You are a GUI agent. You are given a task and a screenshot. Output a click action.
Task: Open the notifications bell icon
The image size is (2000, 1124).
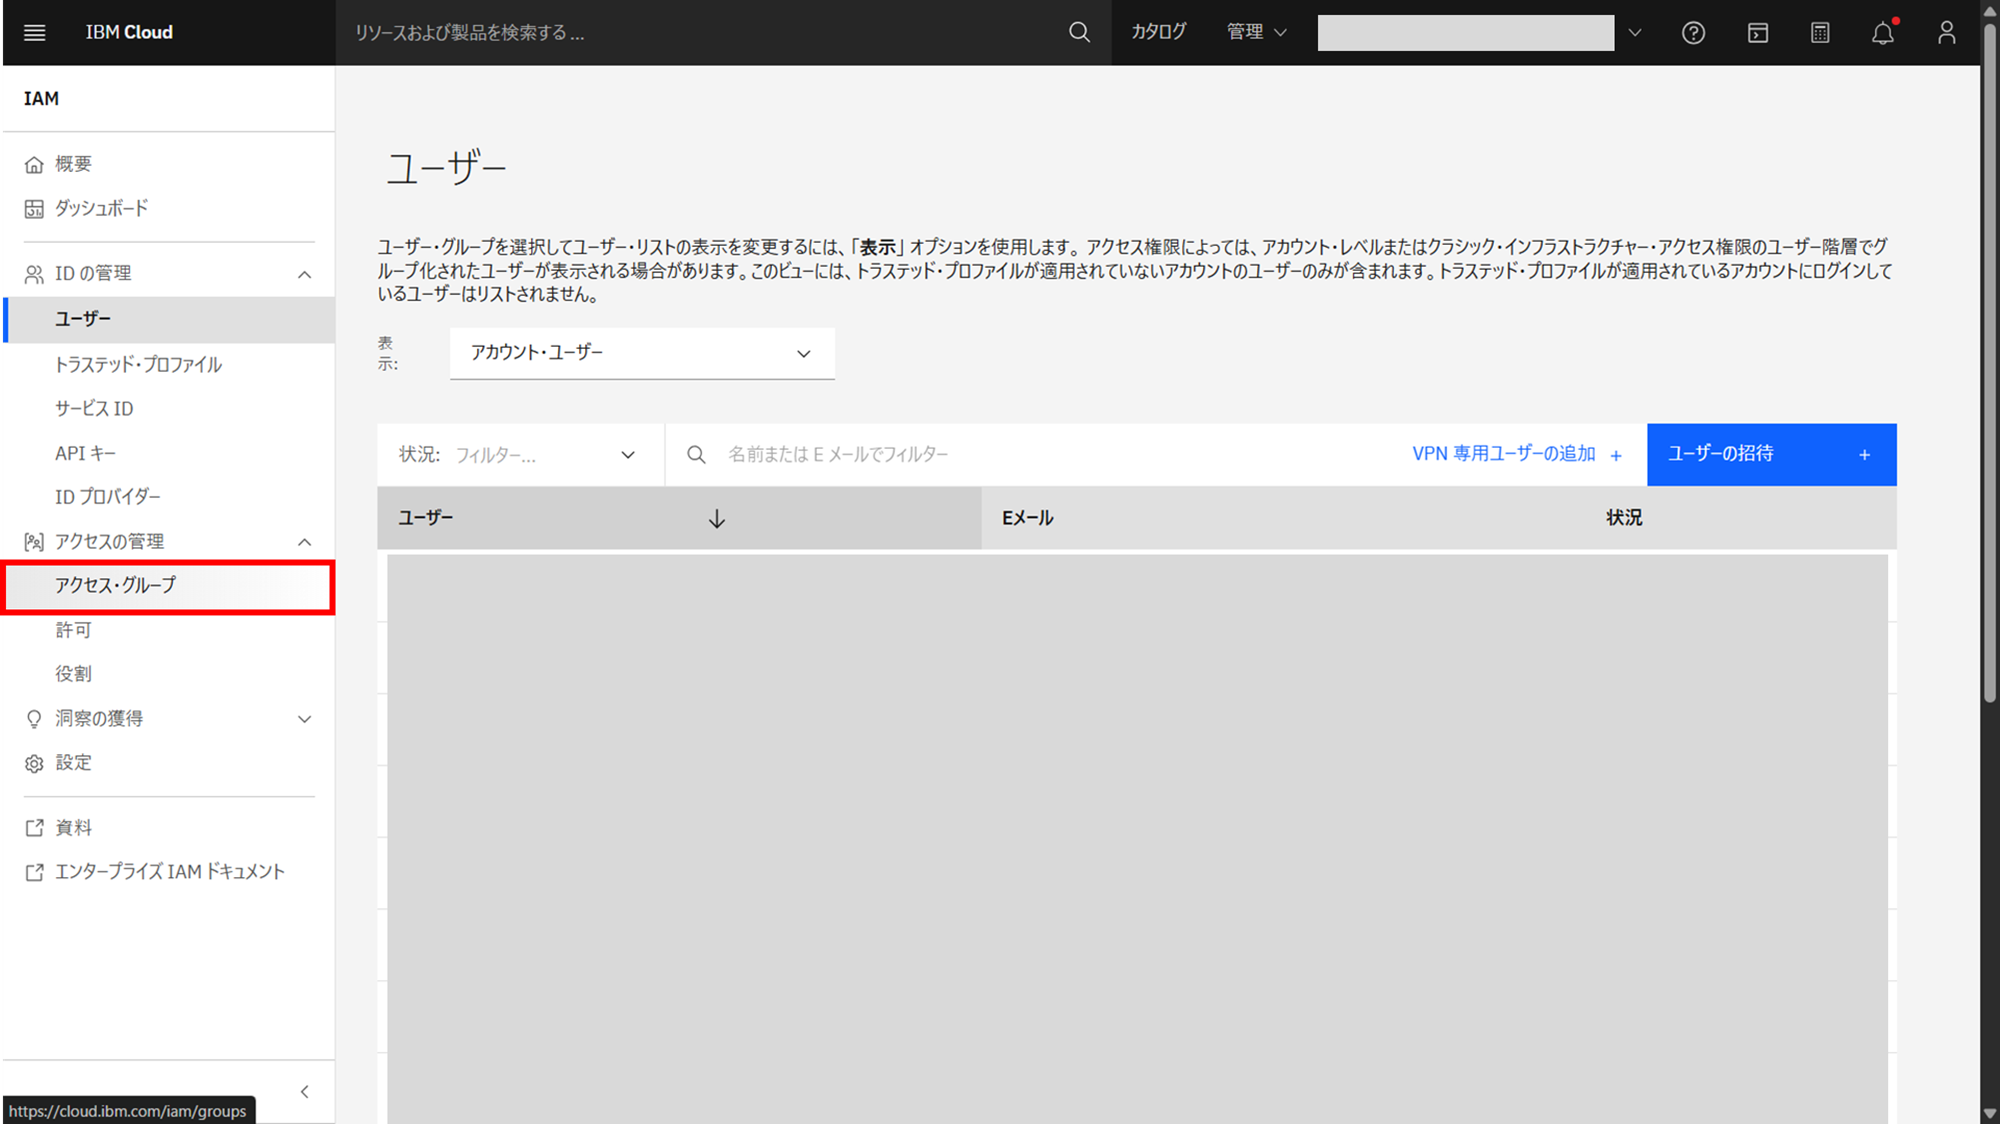point(1883,33)
